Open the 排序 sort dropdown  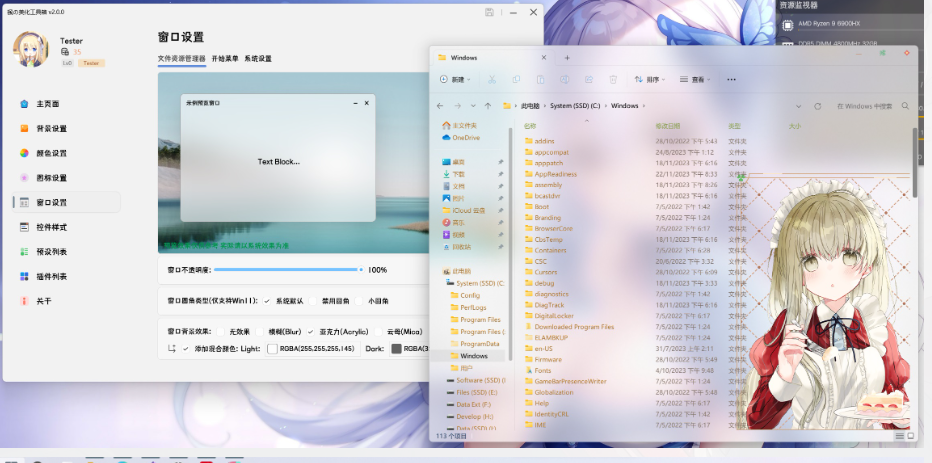tap(650, 79)
